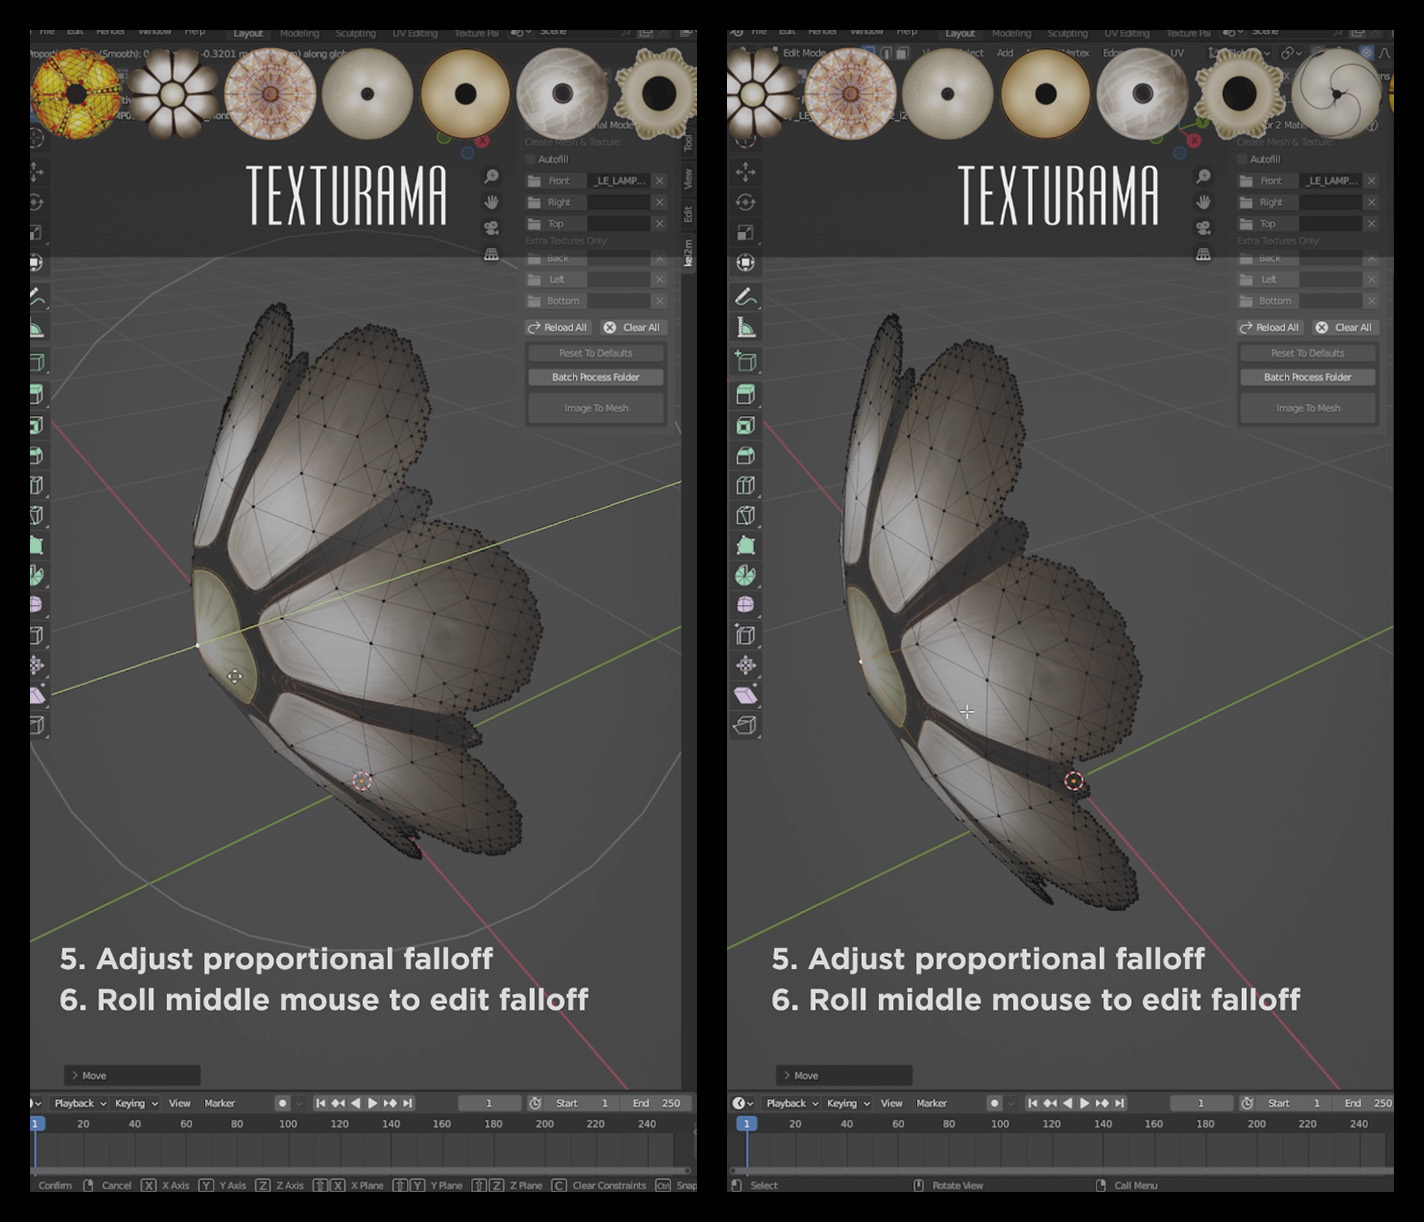Select the Shrink/Fatten tool in right panel

pos(745,665)
